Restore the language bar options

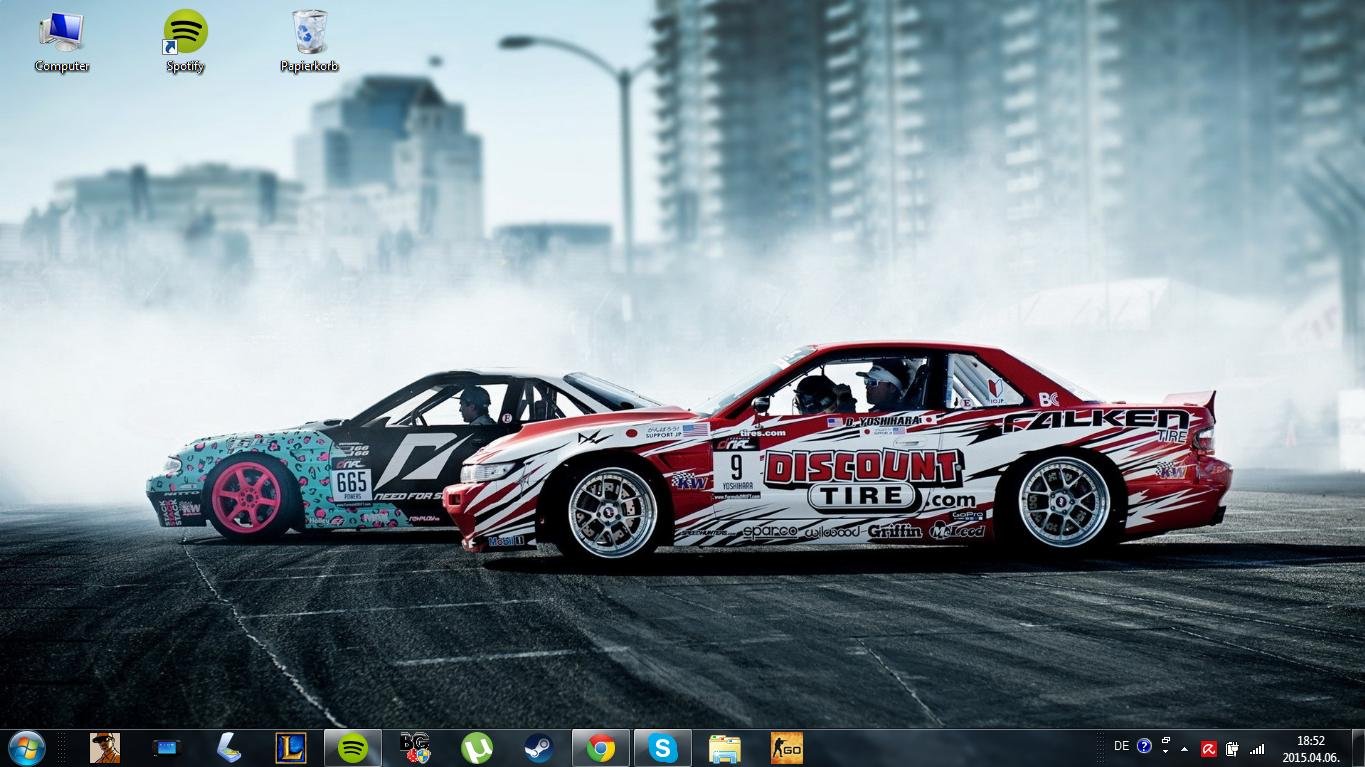pos(1166,741)
